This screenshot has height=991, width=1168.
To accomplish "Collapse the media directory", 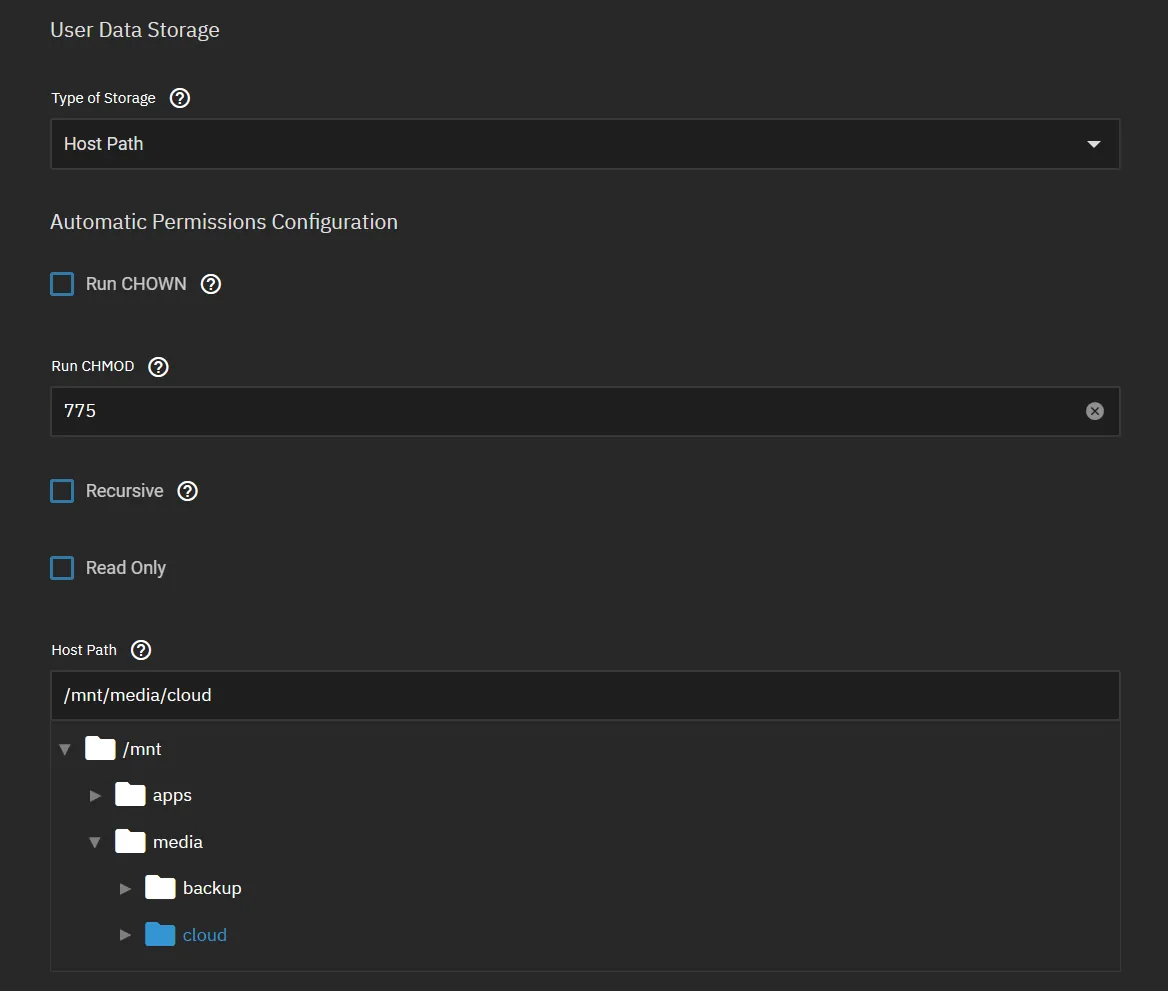I will tap(95, 841).
